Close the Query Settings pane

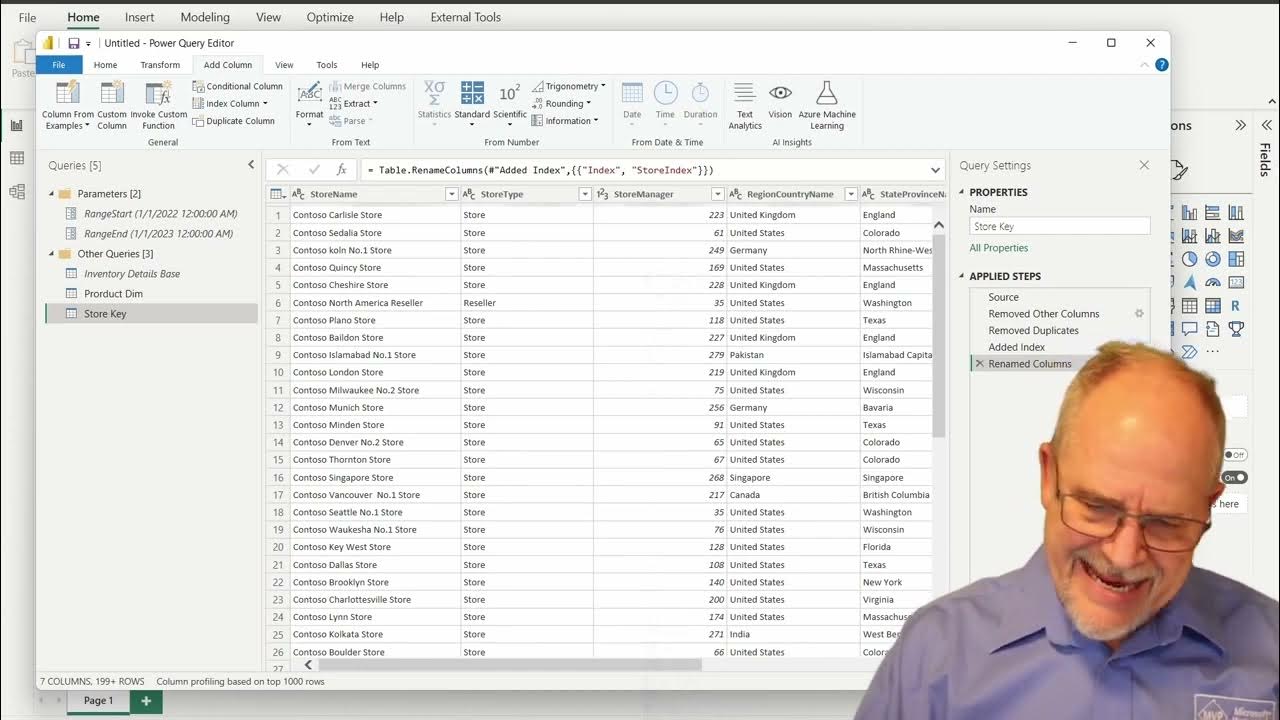[1144, 165]
